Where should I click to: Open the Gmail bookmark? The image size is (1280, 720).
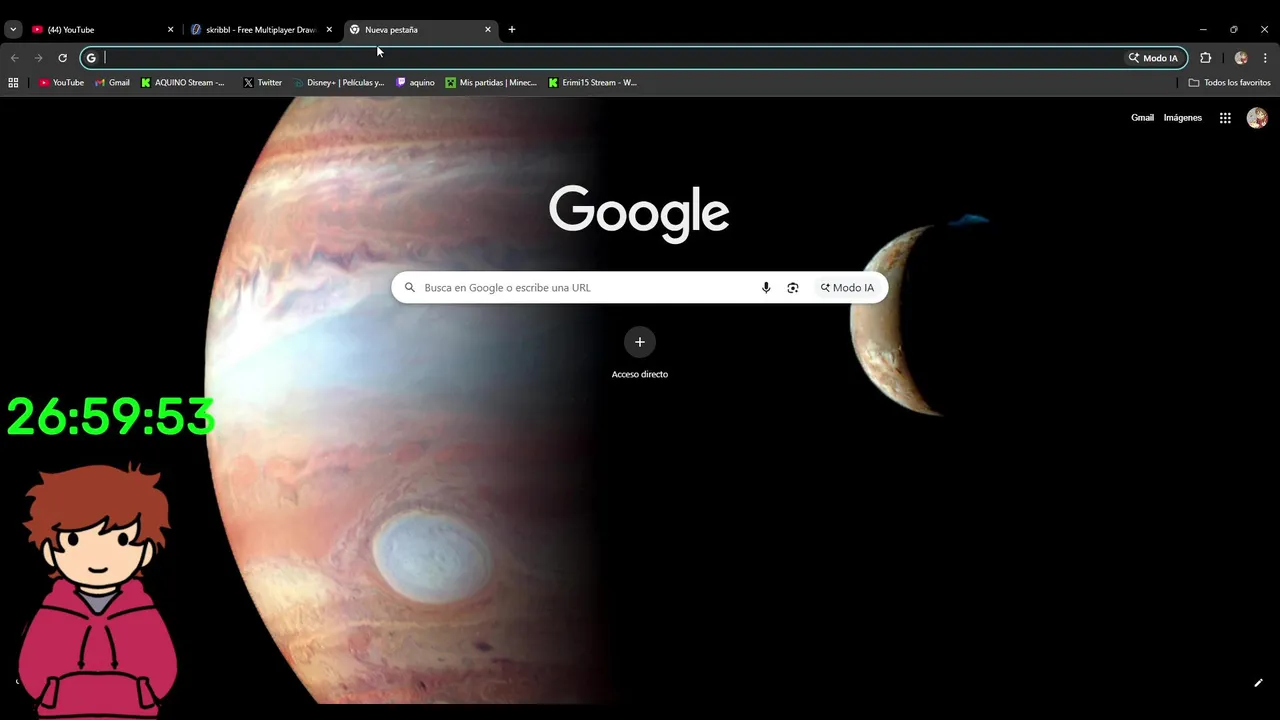[x=112, y=83]
